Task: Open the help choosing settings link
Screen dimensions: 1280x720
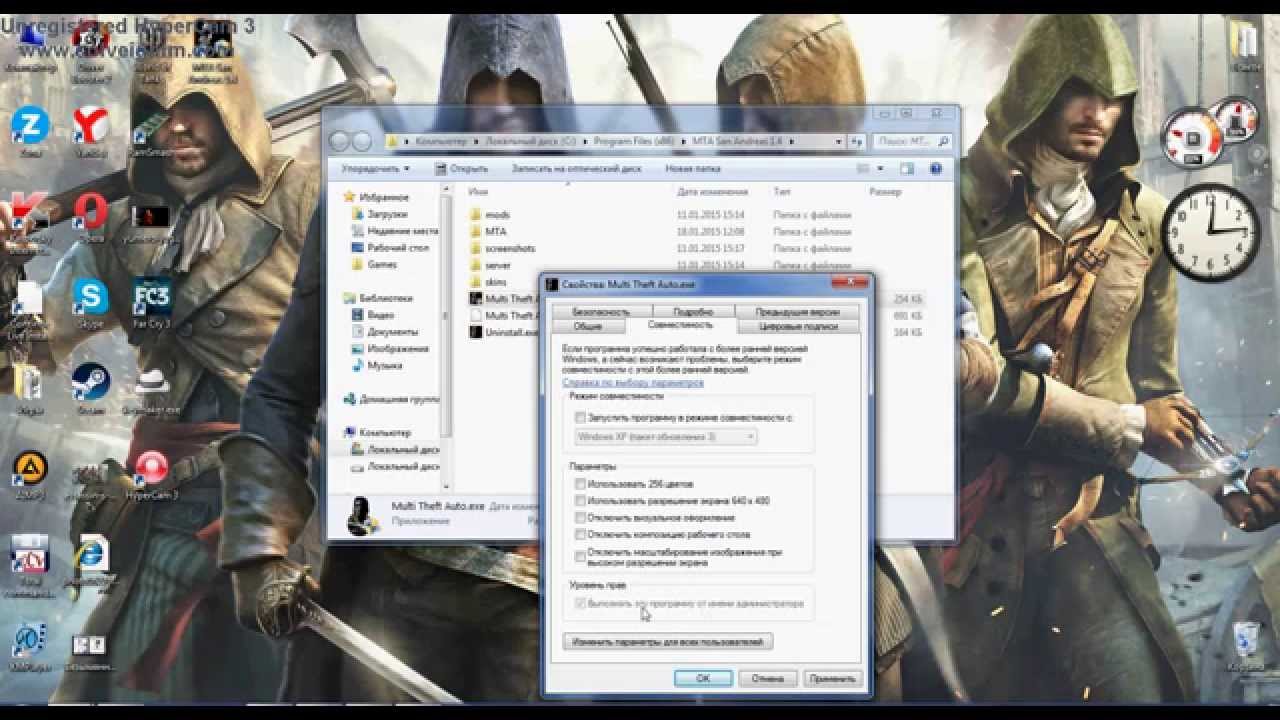Action: pos(633,382)
